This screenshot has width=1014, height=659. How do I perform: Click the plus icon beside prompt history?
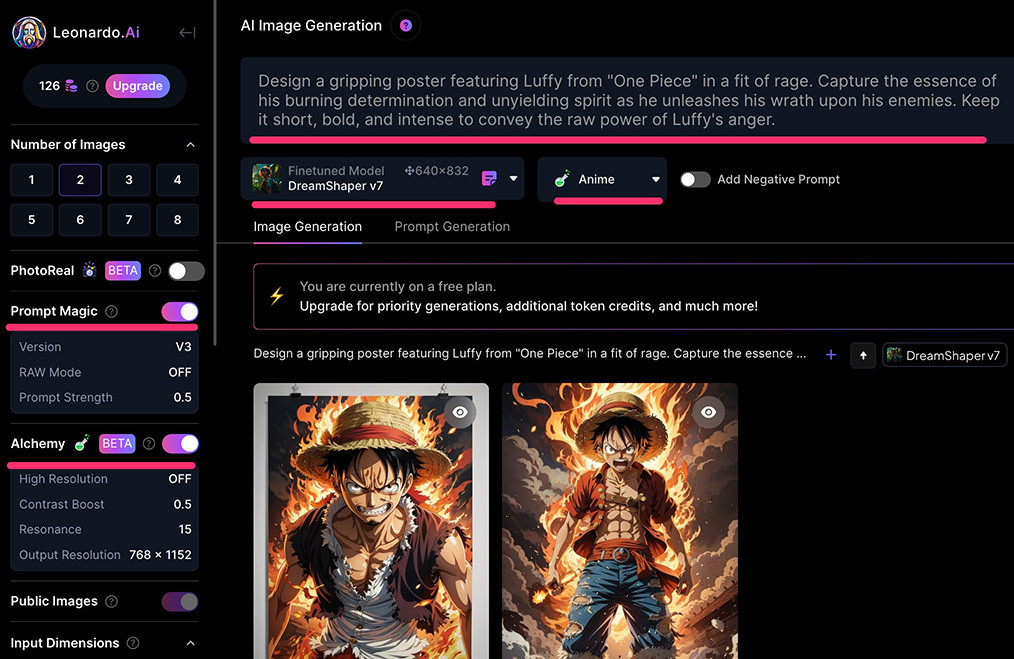[x=831, y=354]
